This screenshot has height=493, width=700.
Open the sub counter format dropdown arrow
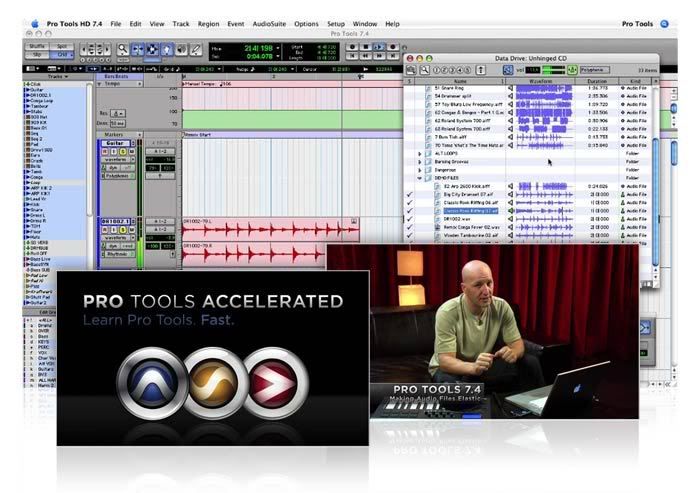tap(278, 56)
